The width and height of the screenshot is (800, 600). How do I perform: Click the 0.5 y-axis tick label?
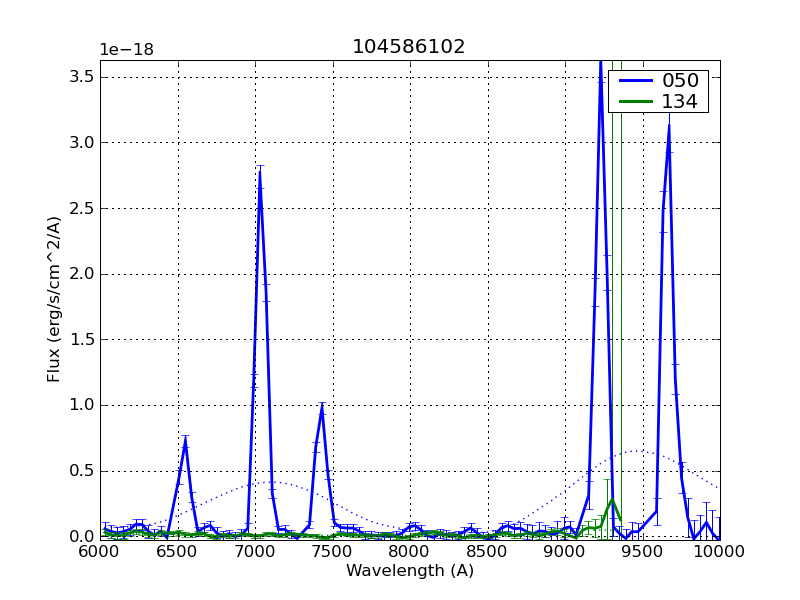pyautogui.click(x=82, y=471)
